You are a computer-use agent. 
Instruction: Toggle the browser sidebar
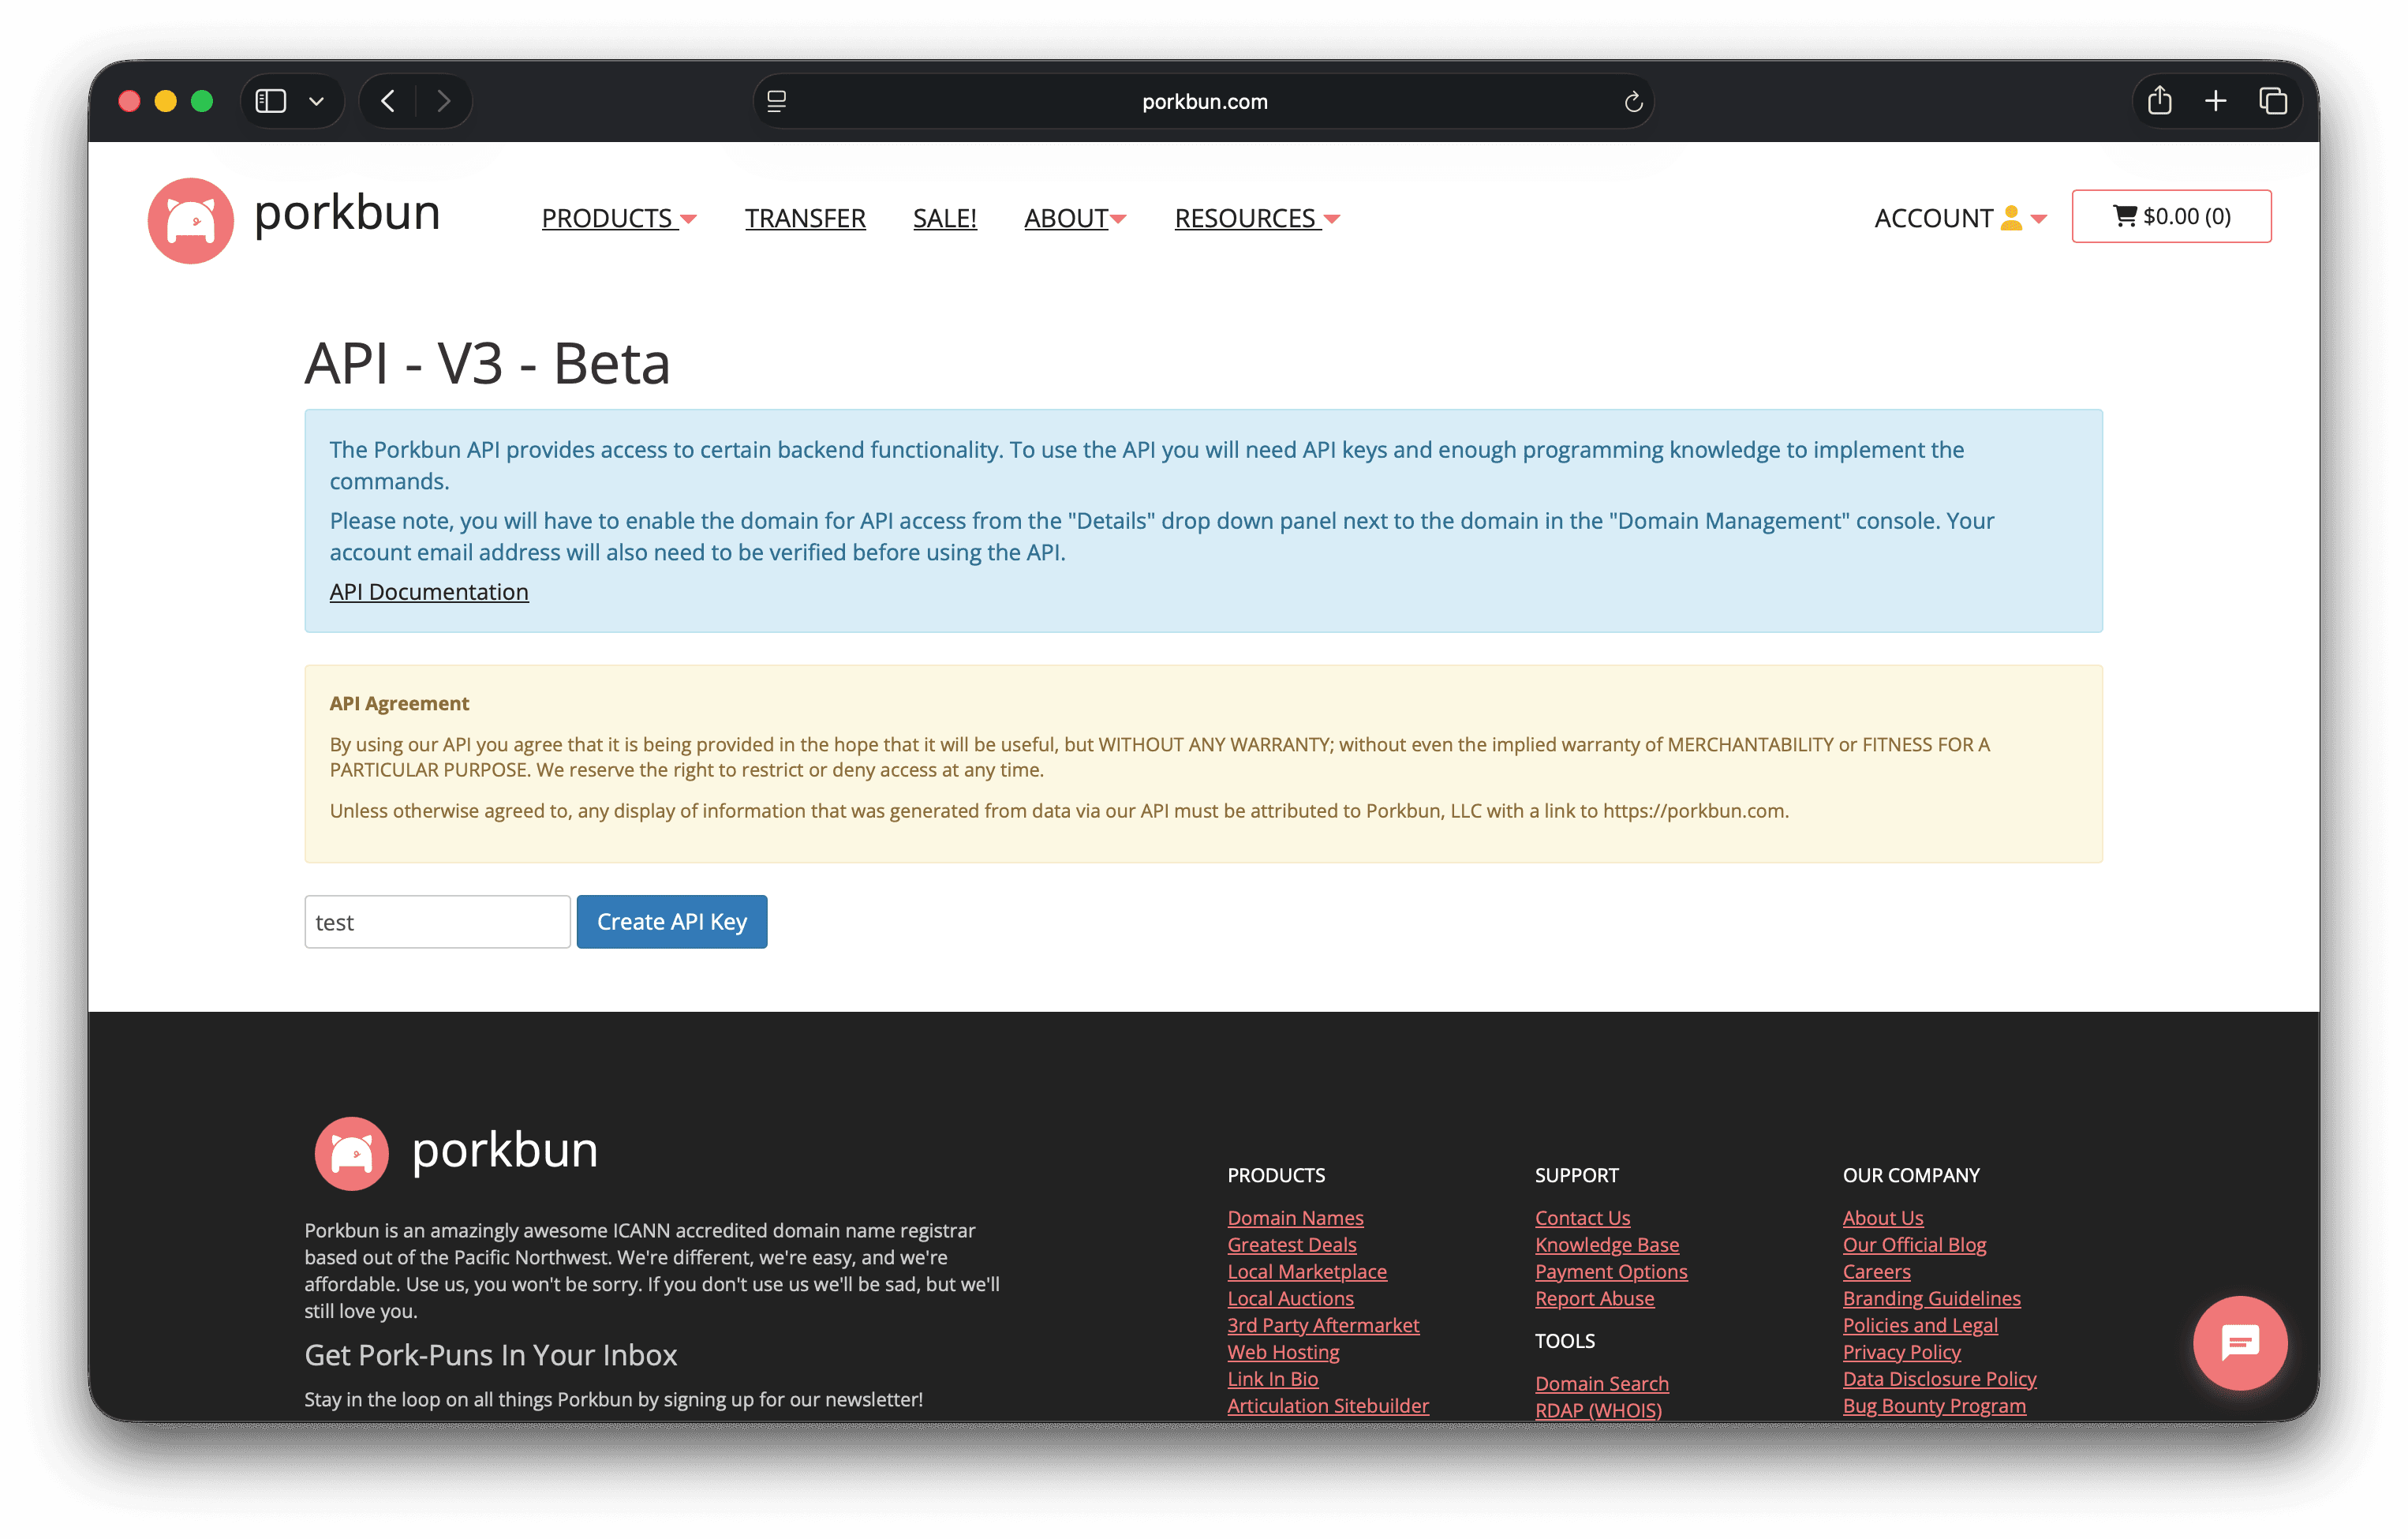tap(269, 100)
